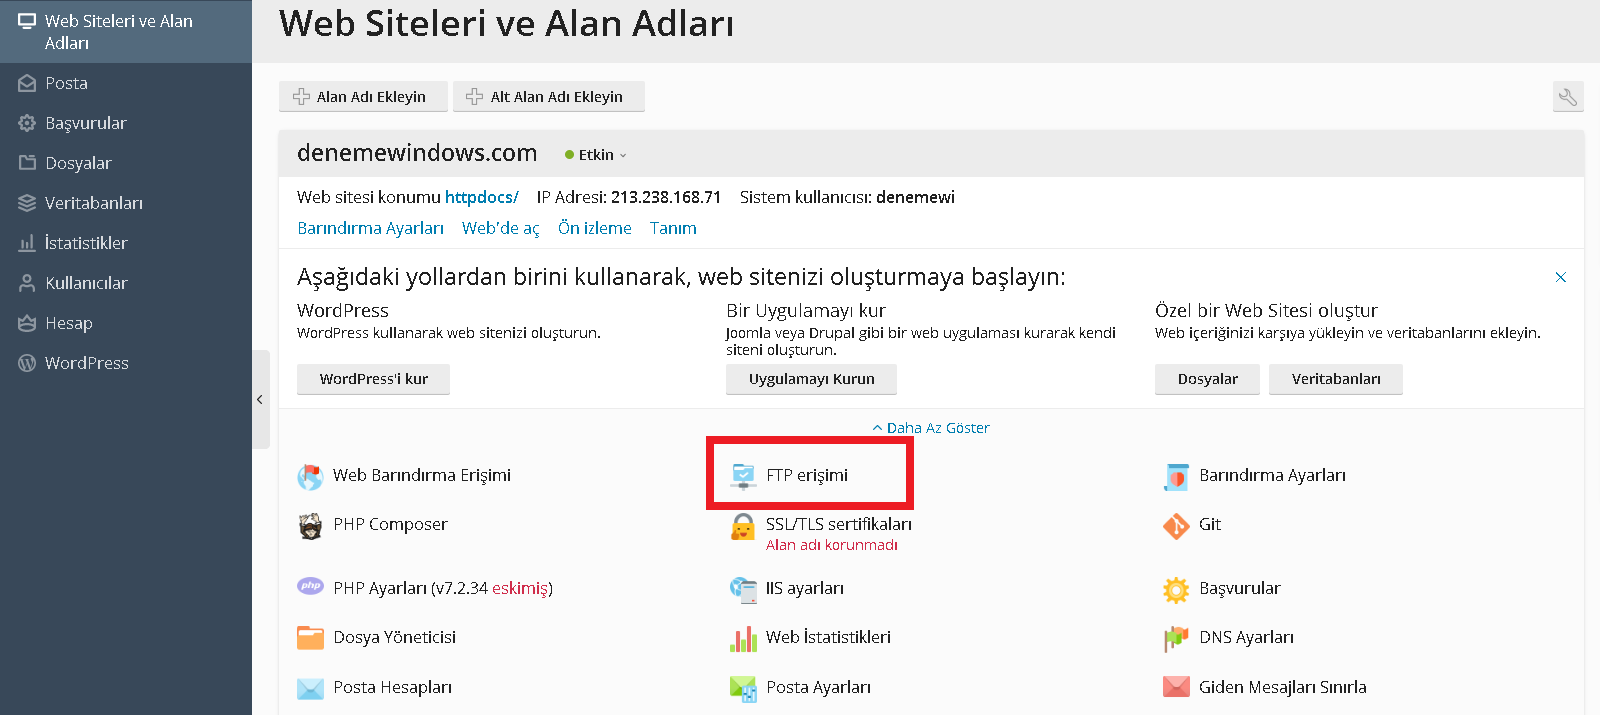
Task: Open Barındırma Ayarları shield icon
Action: pyautogui.click(x=1176, y=477)
